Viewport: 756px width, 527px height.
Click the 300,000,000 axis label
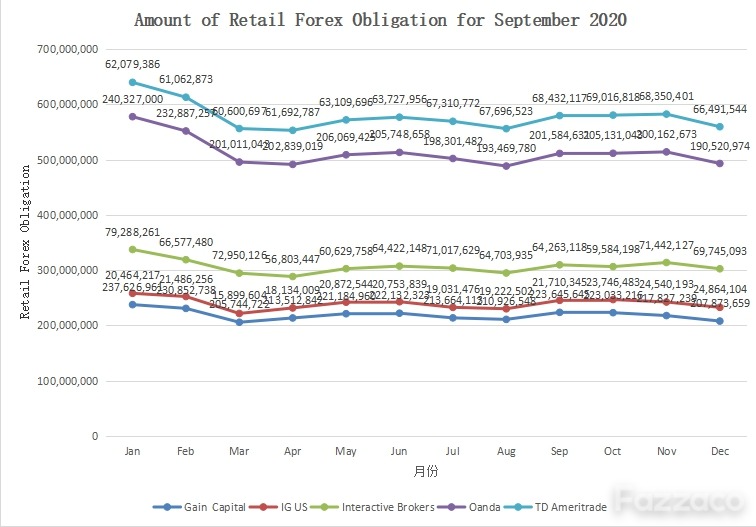68,270
